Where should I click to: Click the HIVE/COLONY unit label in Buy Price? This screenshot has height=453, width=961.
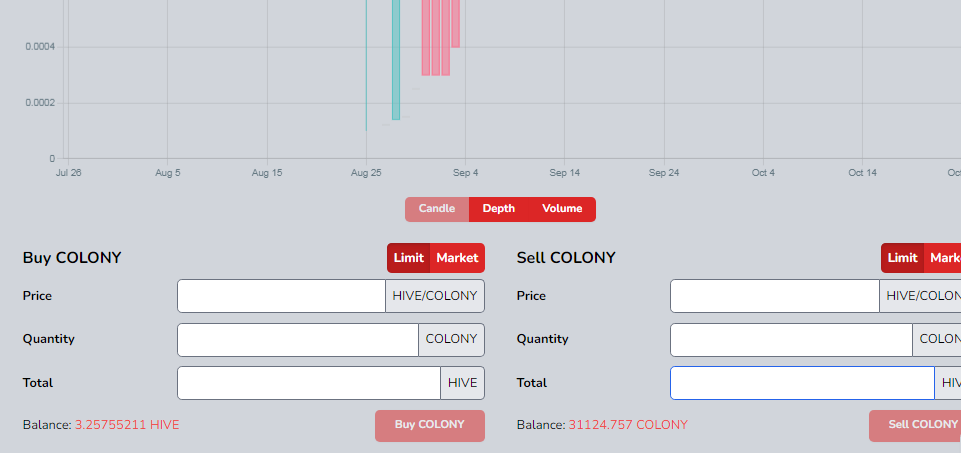(435, 296)
